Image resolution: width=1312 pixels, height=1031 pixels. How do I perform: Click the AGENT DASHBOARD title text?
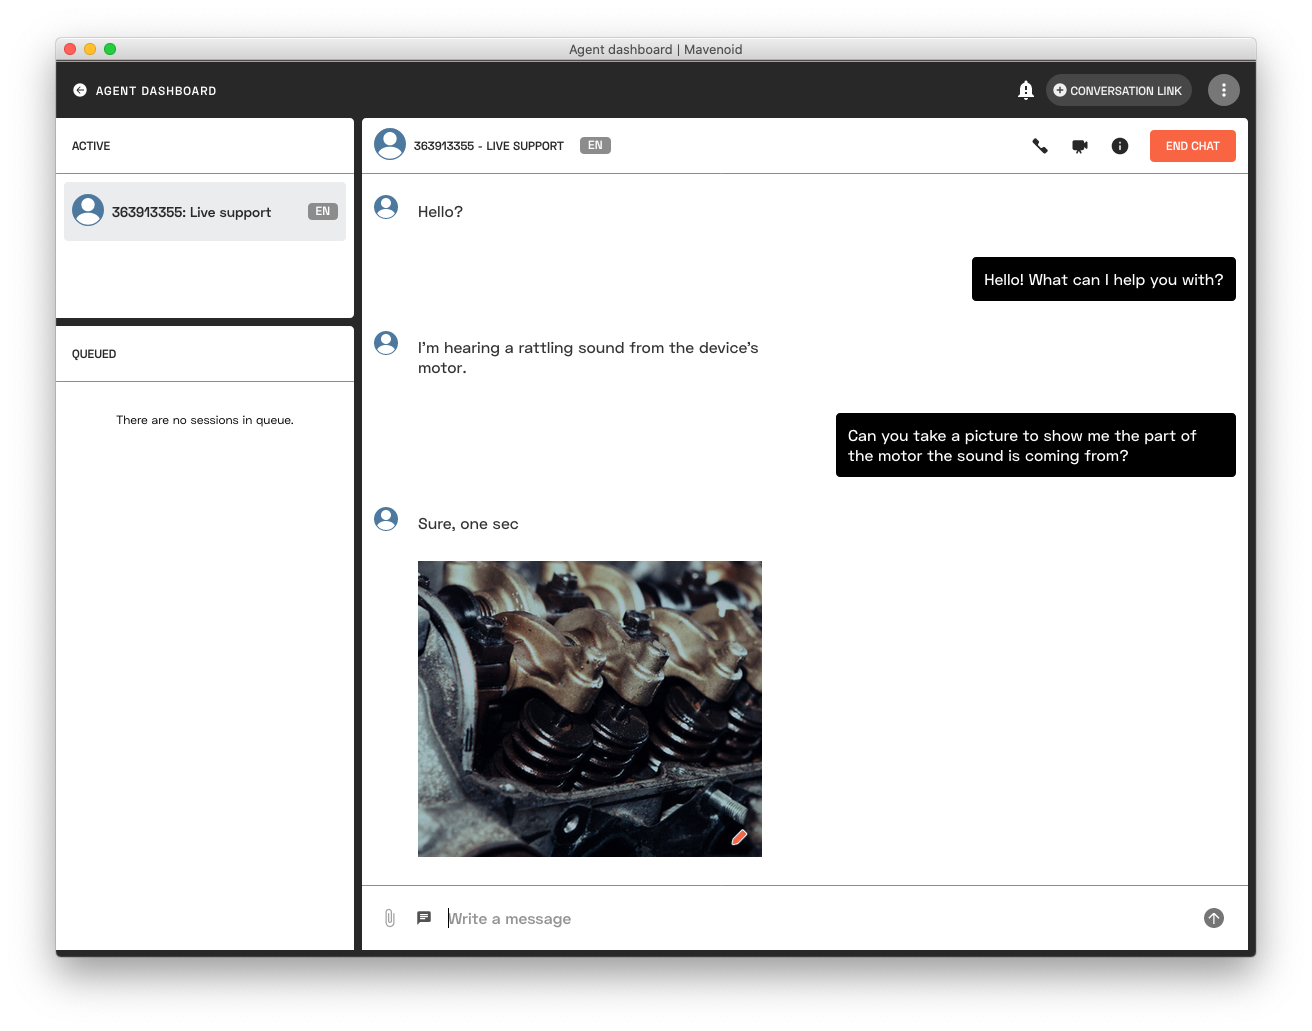click(x=156, y=91)
